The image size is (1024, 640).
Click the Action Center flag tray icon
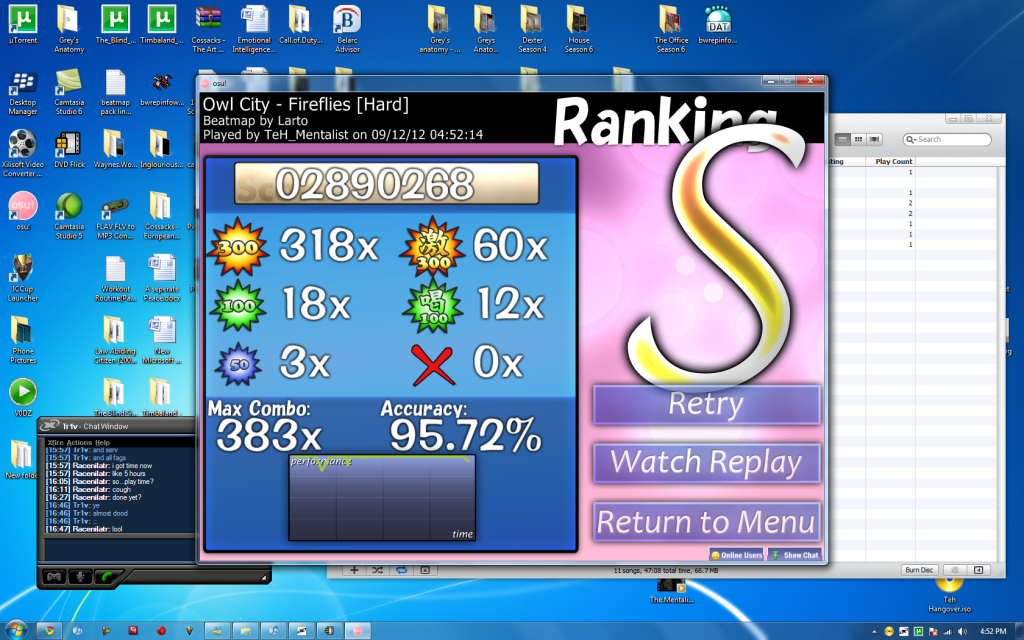click(x=933, y=632)
